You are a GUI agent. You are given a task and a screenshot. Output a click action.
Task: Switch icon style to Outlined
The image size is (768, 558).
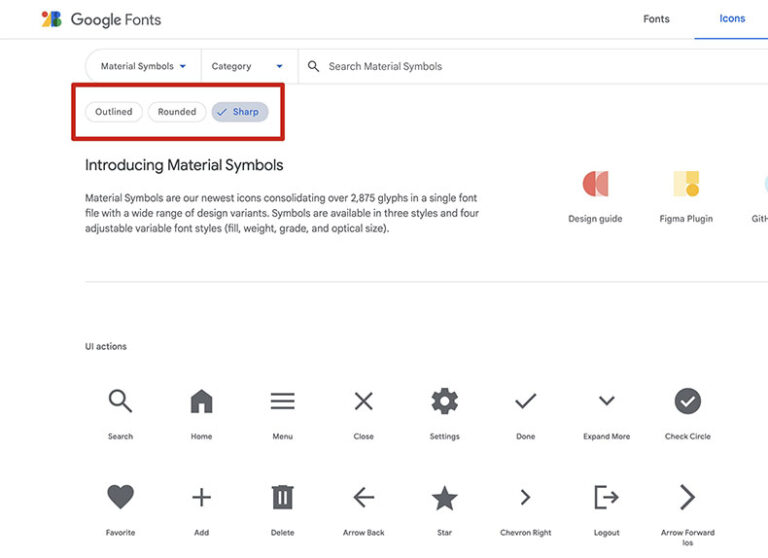[114, 112]
